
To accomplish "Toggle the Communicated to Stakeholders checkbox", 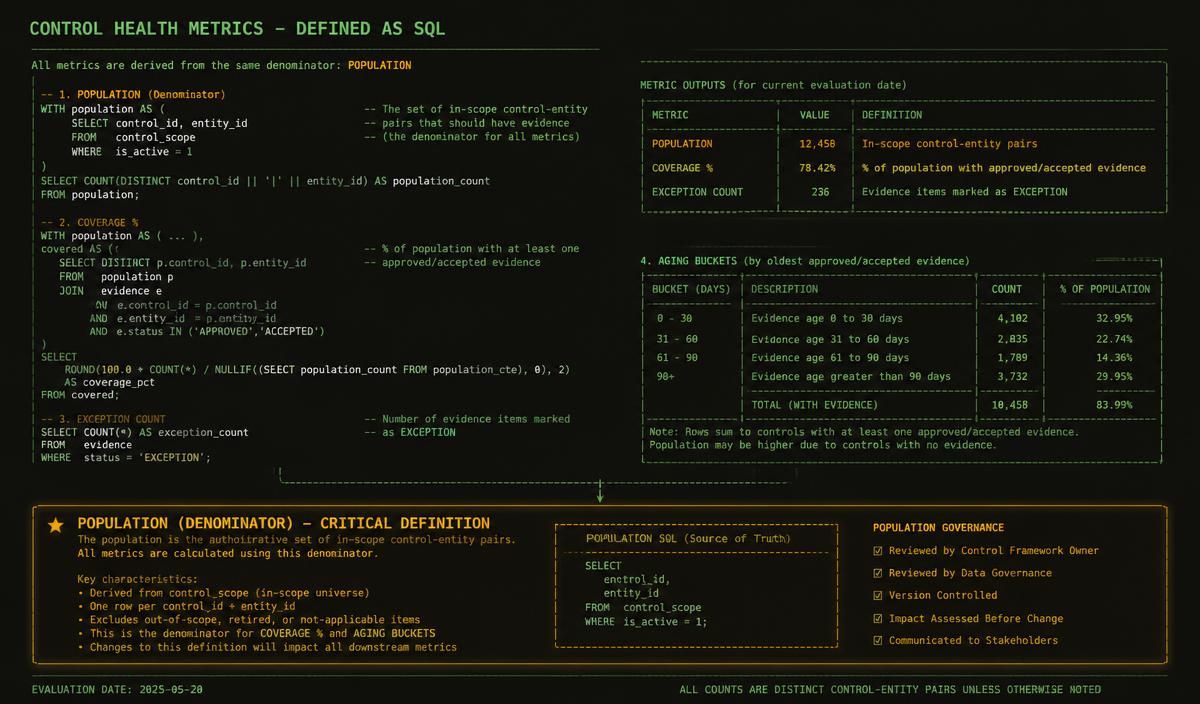I will pyautogui.click(x=878, y=641).
